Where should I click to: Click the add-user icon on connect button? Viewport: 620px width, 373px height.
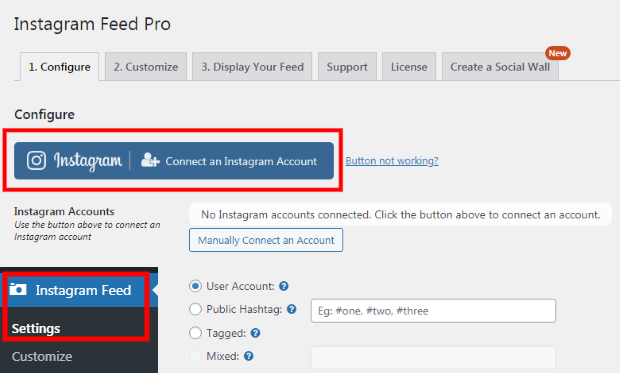[x=150, y=160]
